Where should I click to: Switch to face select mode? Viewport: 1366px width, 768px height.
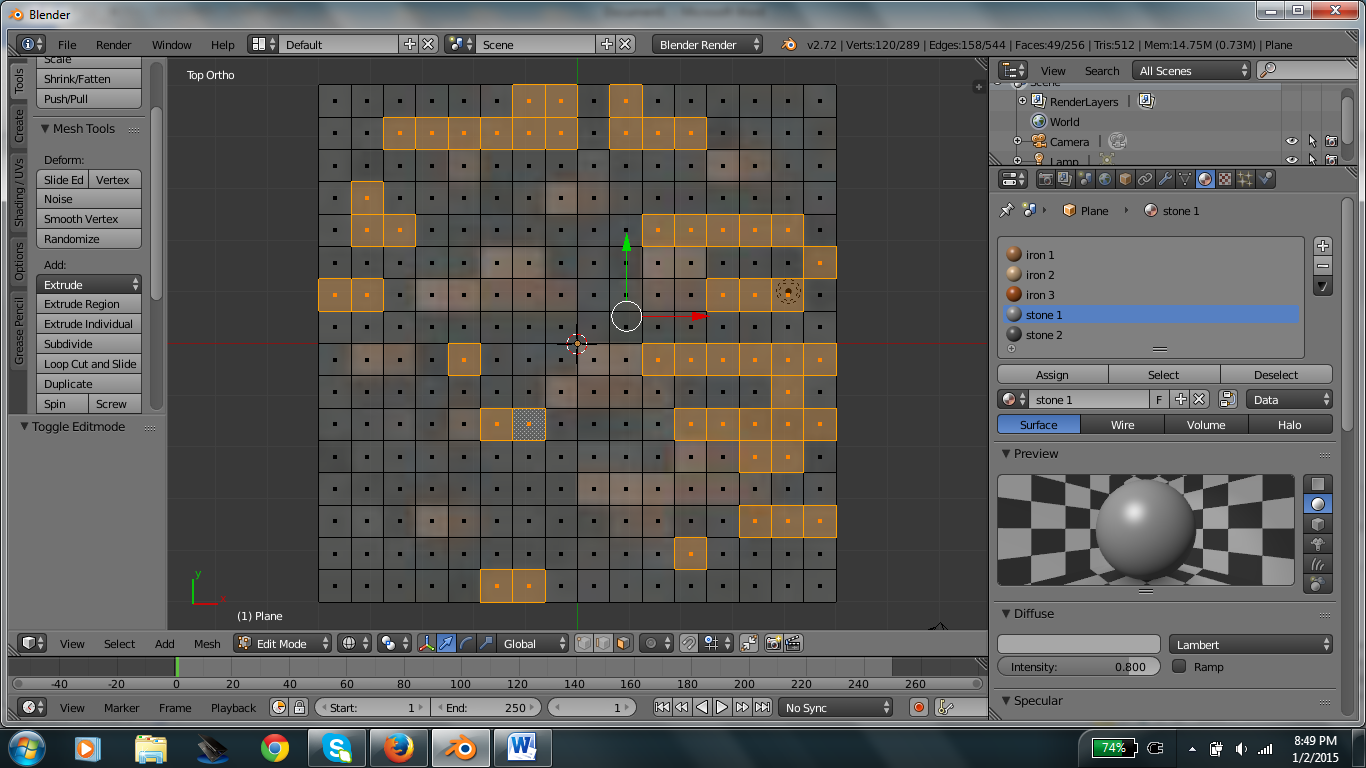click(x=623, y=643)
